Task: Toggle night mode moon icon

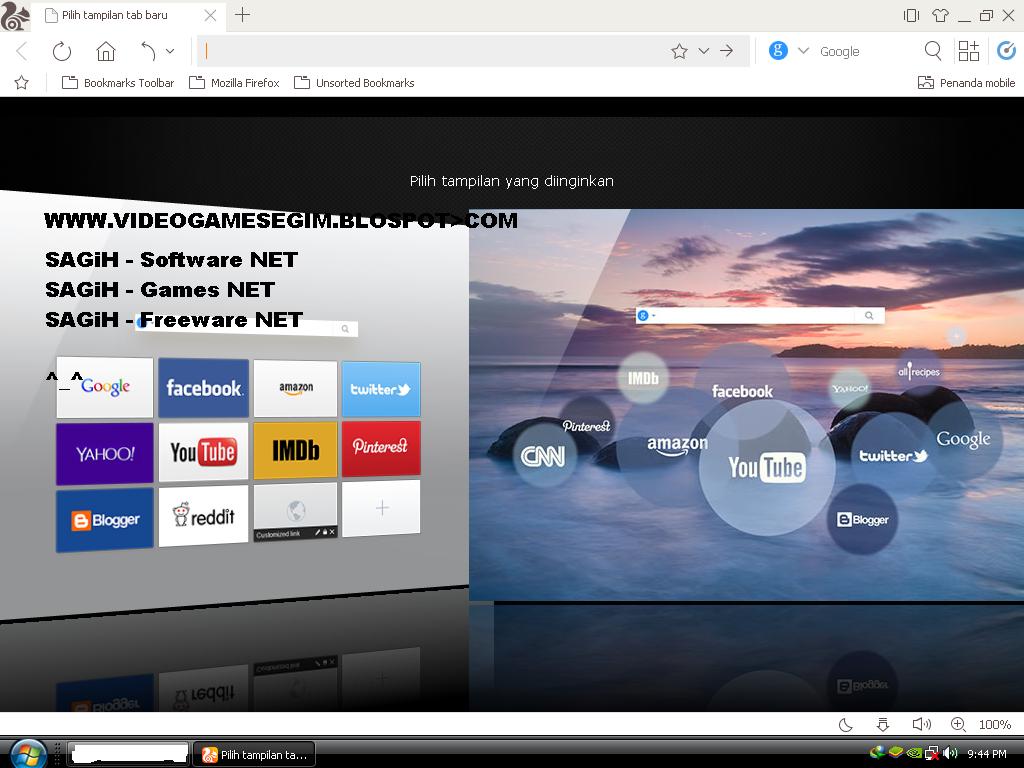Action: [x=846, y=724]
